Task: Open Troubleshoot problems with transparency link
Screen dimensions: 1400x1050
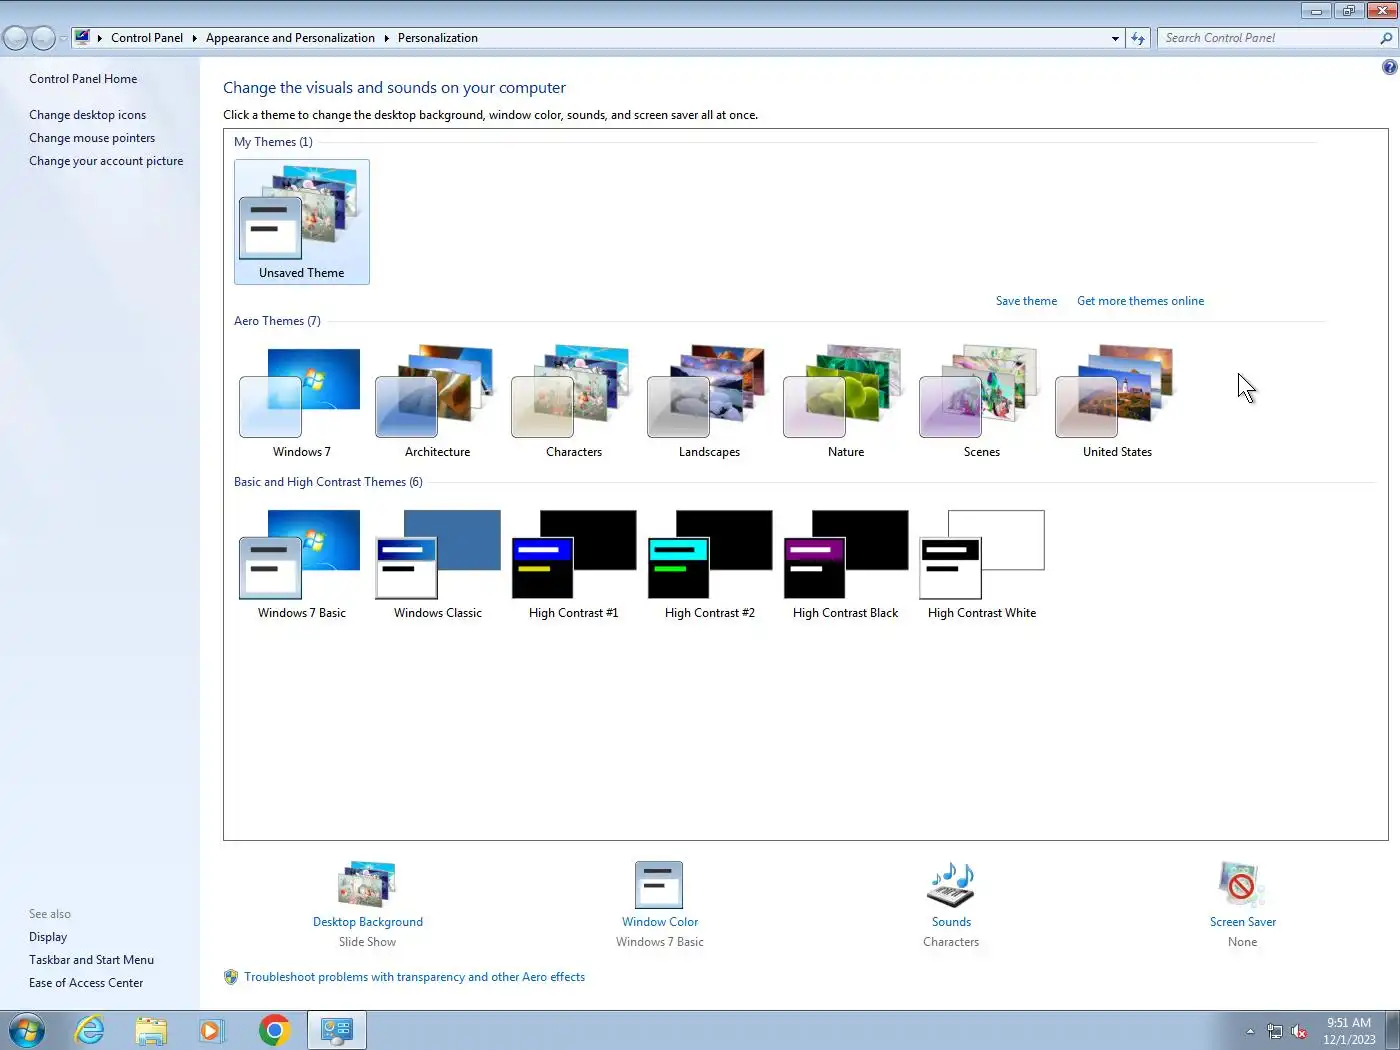Action: [x=414, y=977]
